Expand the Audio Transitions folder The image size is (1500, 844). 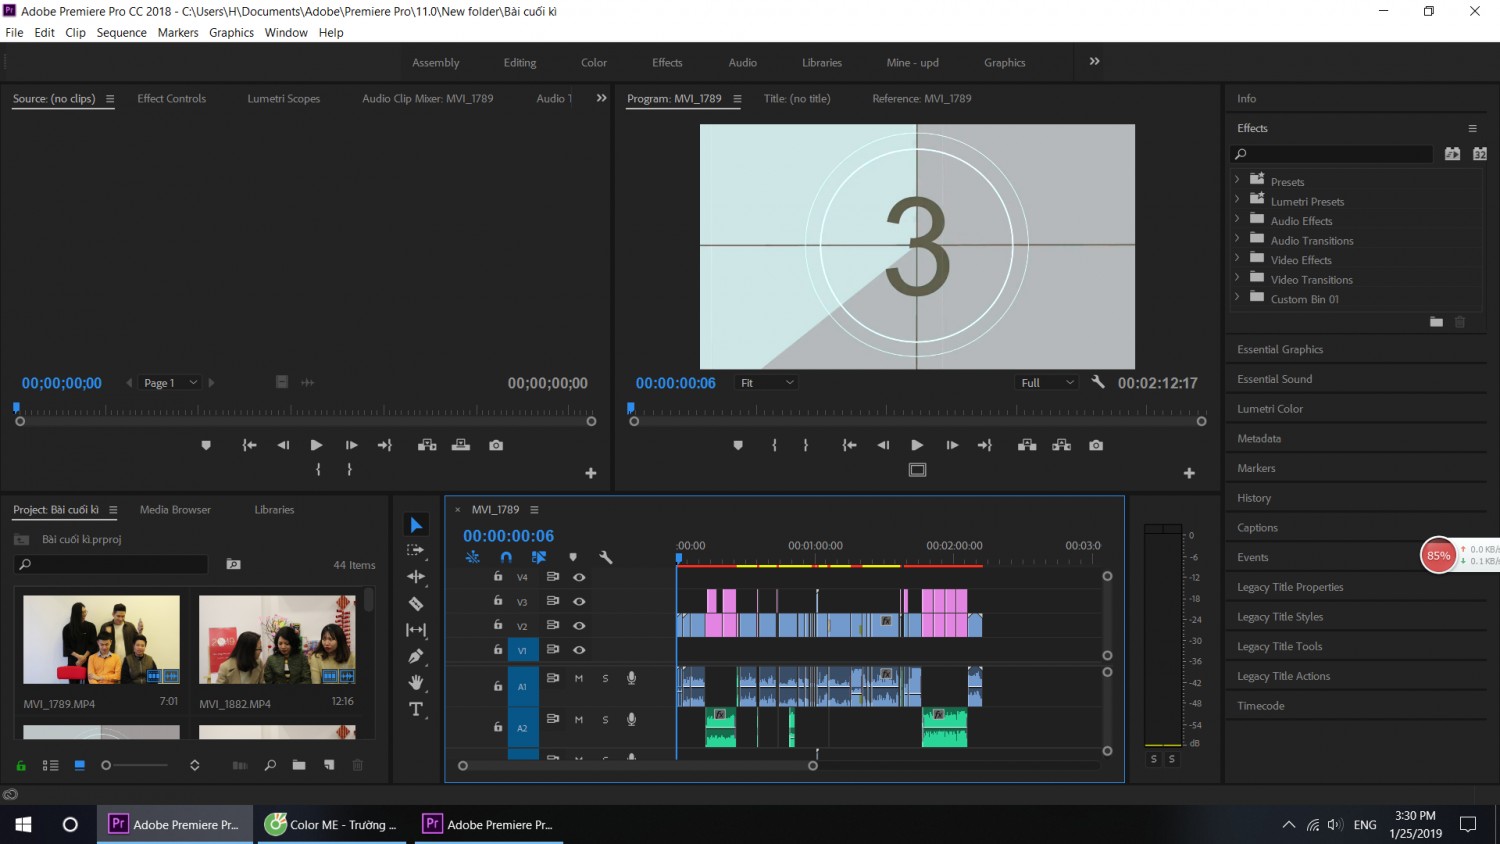[x=1237, y=239]
